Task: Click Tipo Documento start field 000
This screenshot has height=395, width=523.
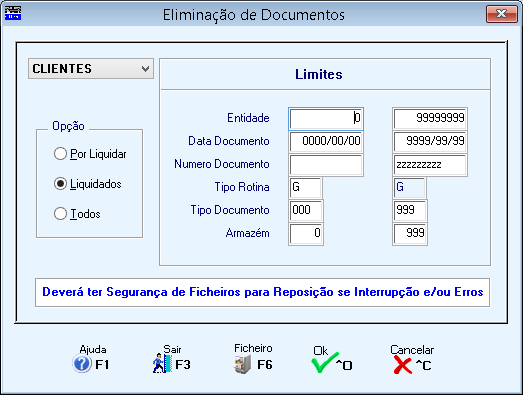Action: pos(306,211)
